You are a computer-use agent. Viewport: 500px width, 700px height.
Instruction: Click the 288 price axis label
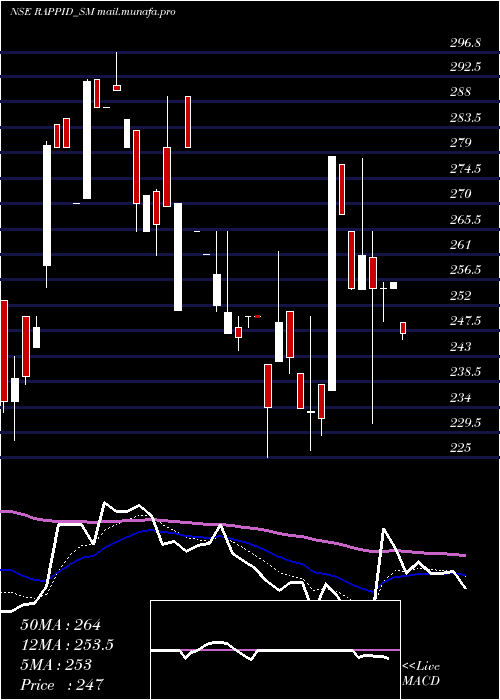click(461, 92)
